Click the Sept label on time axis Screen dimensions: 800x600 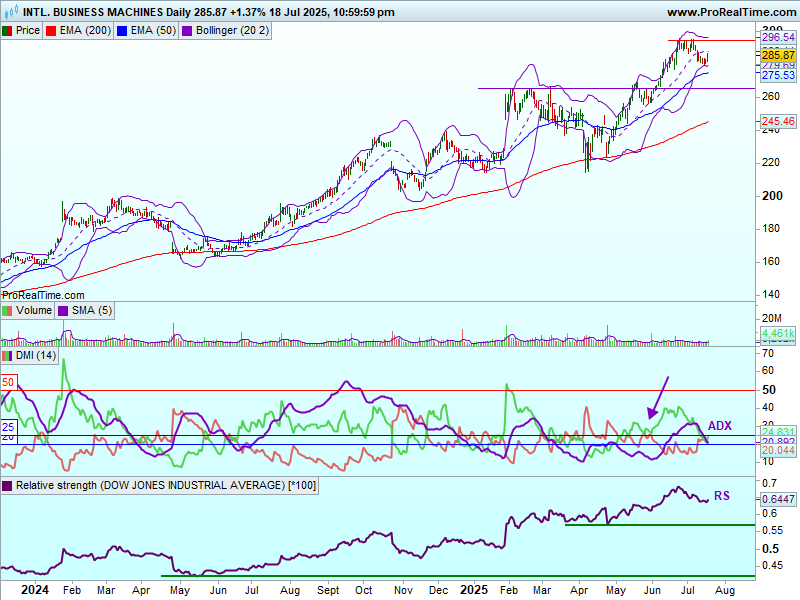[x=328, y=590]
